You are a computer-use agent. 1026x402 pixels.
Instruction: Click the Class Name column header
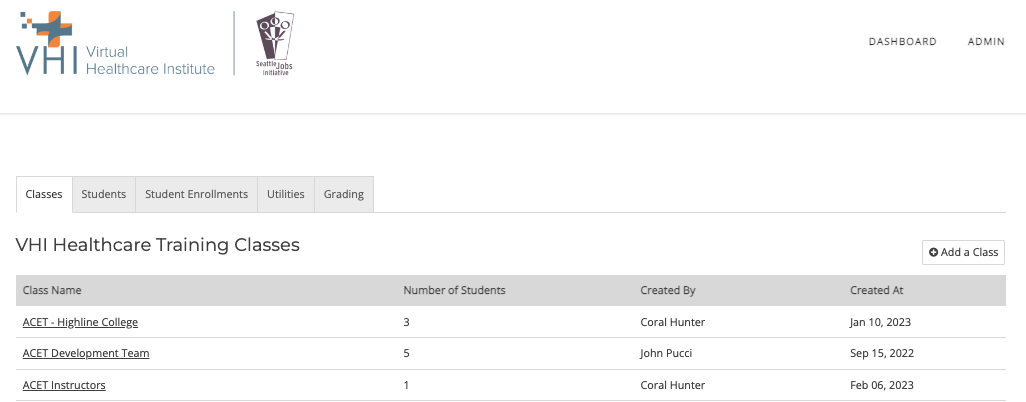(52, 290)
